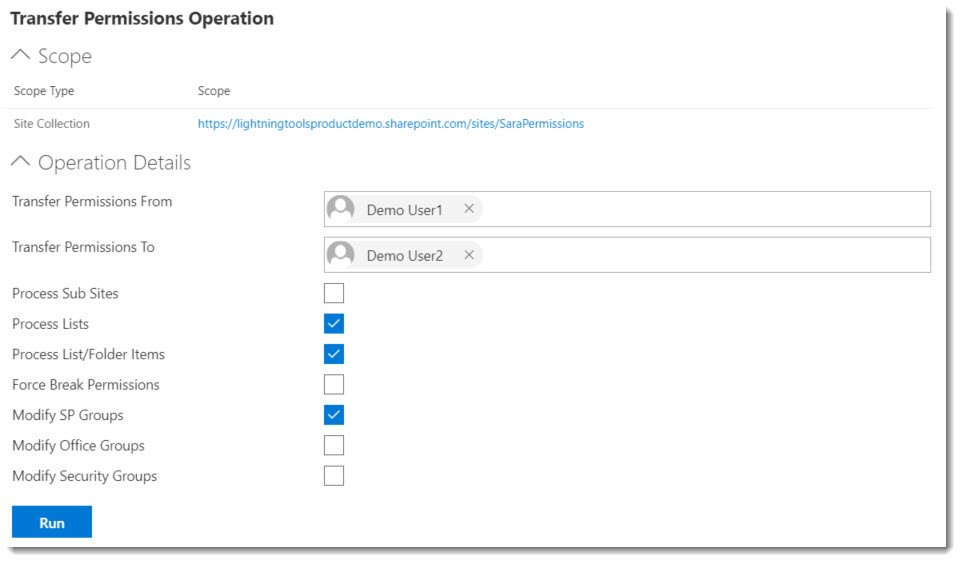Click the Process Sub Sites label
The image size is (961, 562).
66,294
